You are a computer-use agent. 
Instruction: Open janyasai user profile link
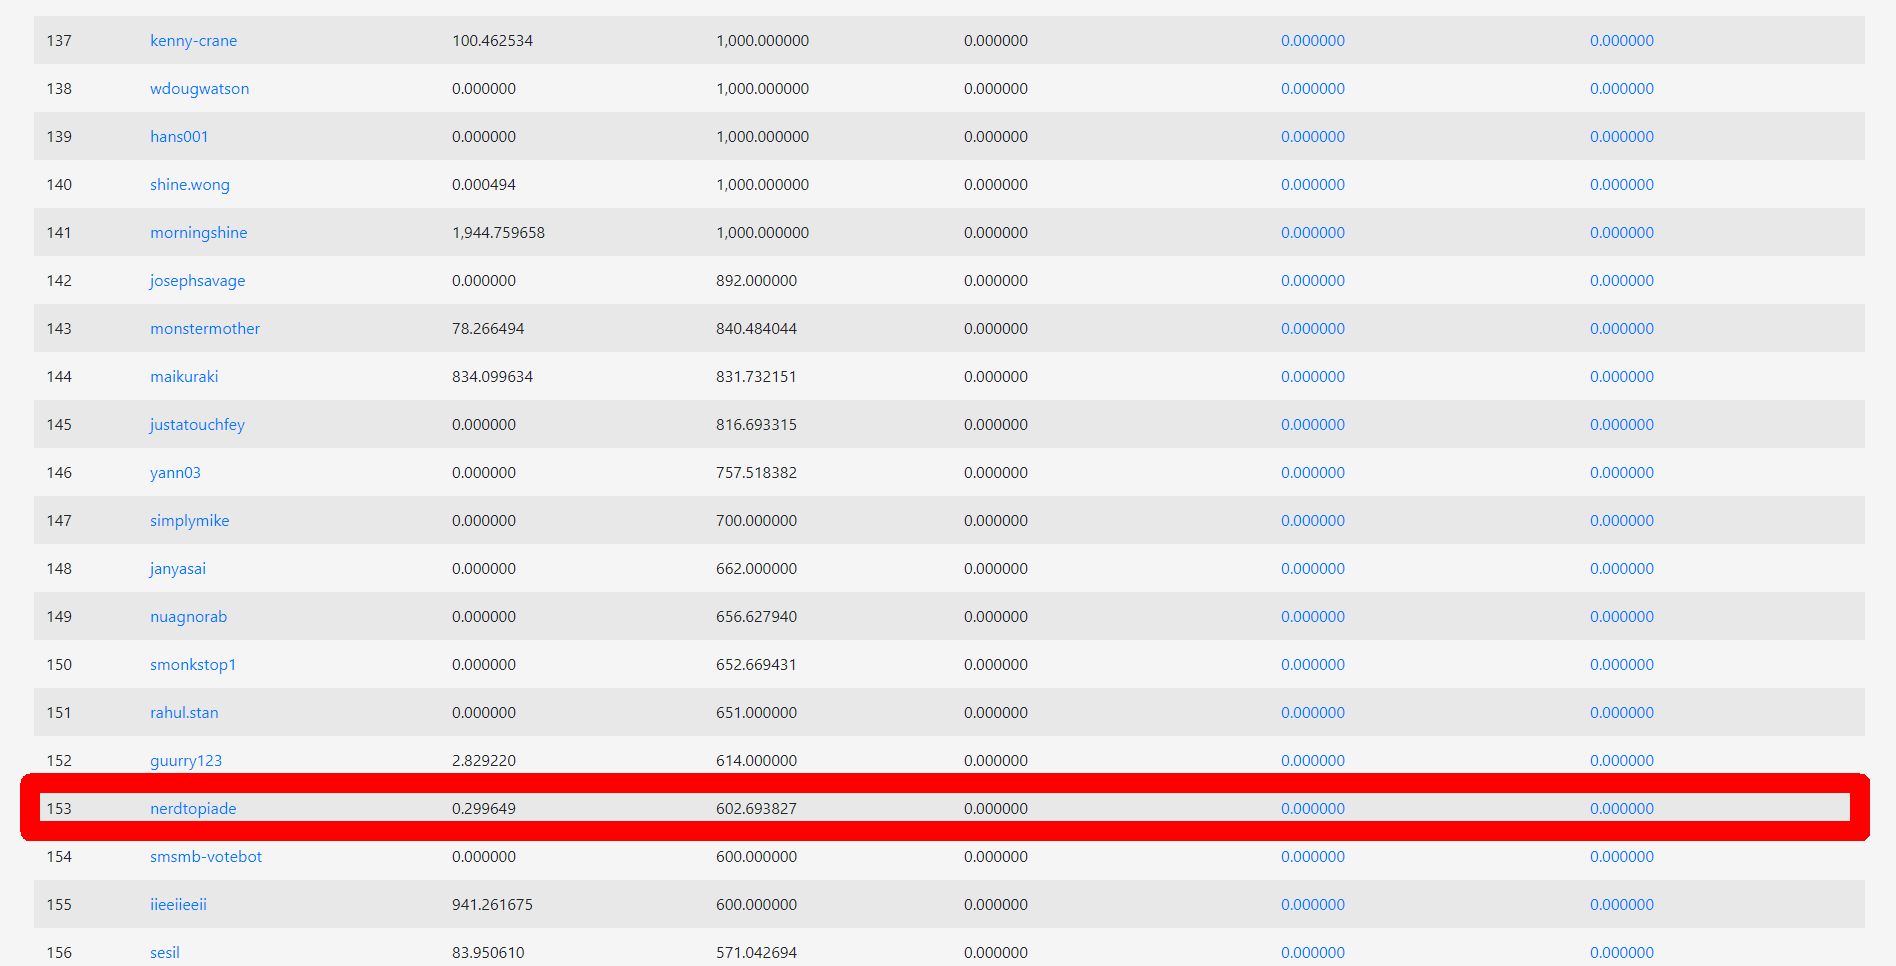coord(178,569)
